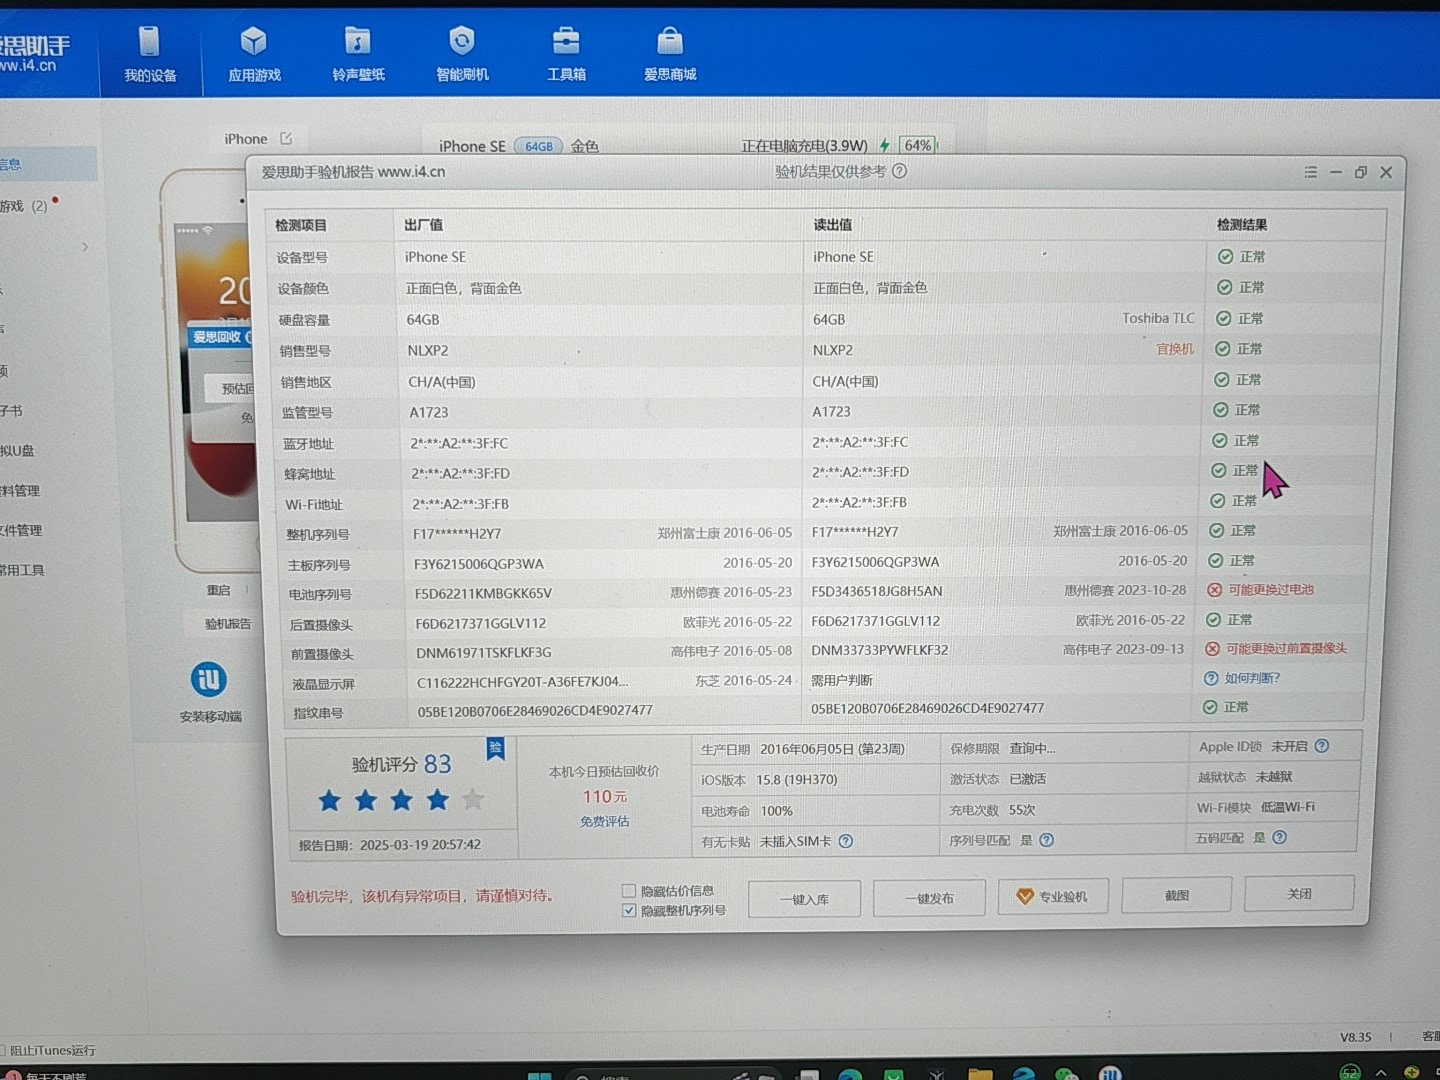
Task: Click the 验机报告 button behind the dialog
Action: tap(228, 623)
